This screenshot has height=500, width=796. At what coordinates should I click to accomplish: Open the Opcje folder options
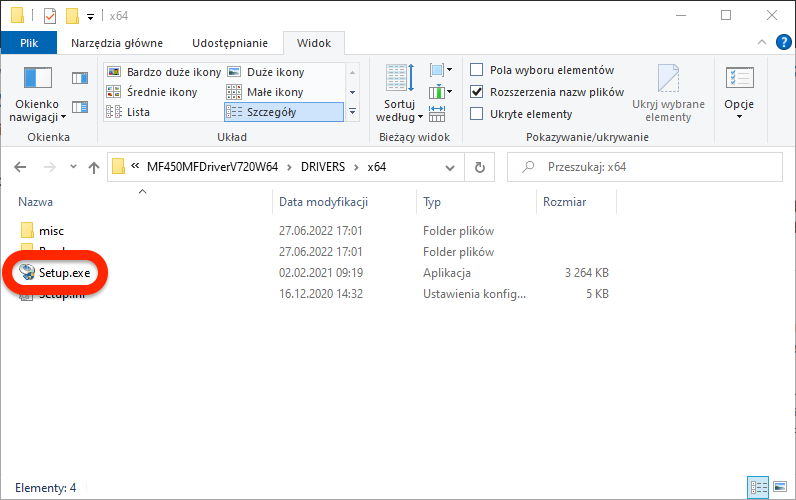tap(739, 94)
